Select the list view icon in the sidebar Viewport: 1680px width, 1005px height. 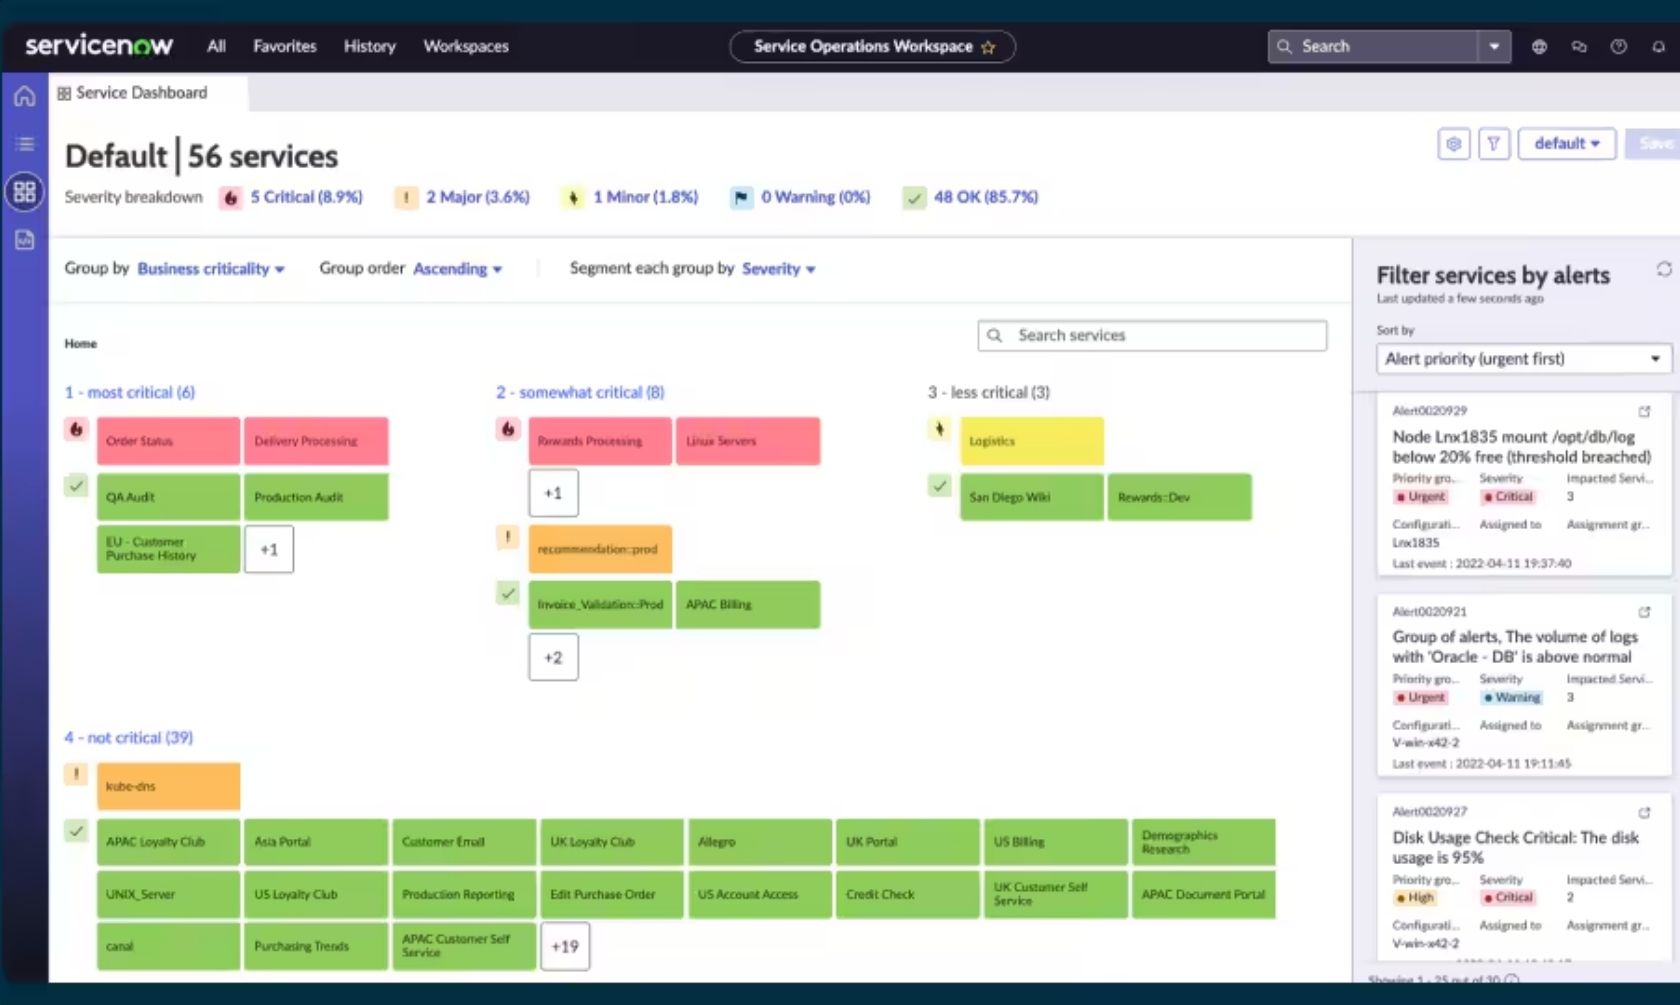[x=24, y=143]
